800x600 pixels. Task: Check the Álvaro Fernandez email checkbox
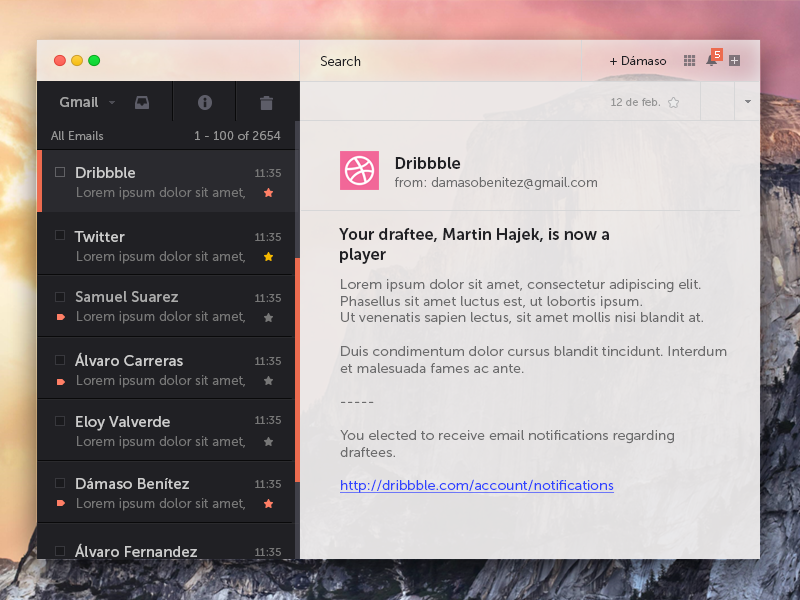(60, 551)
